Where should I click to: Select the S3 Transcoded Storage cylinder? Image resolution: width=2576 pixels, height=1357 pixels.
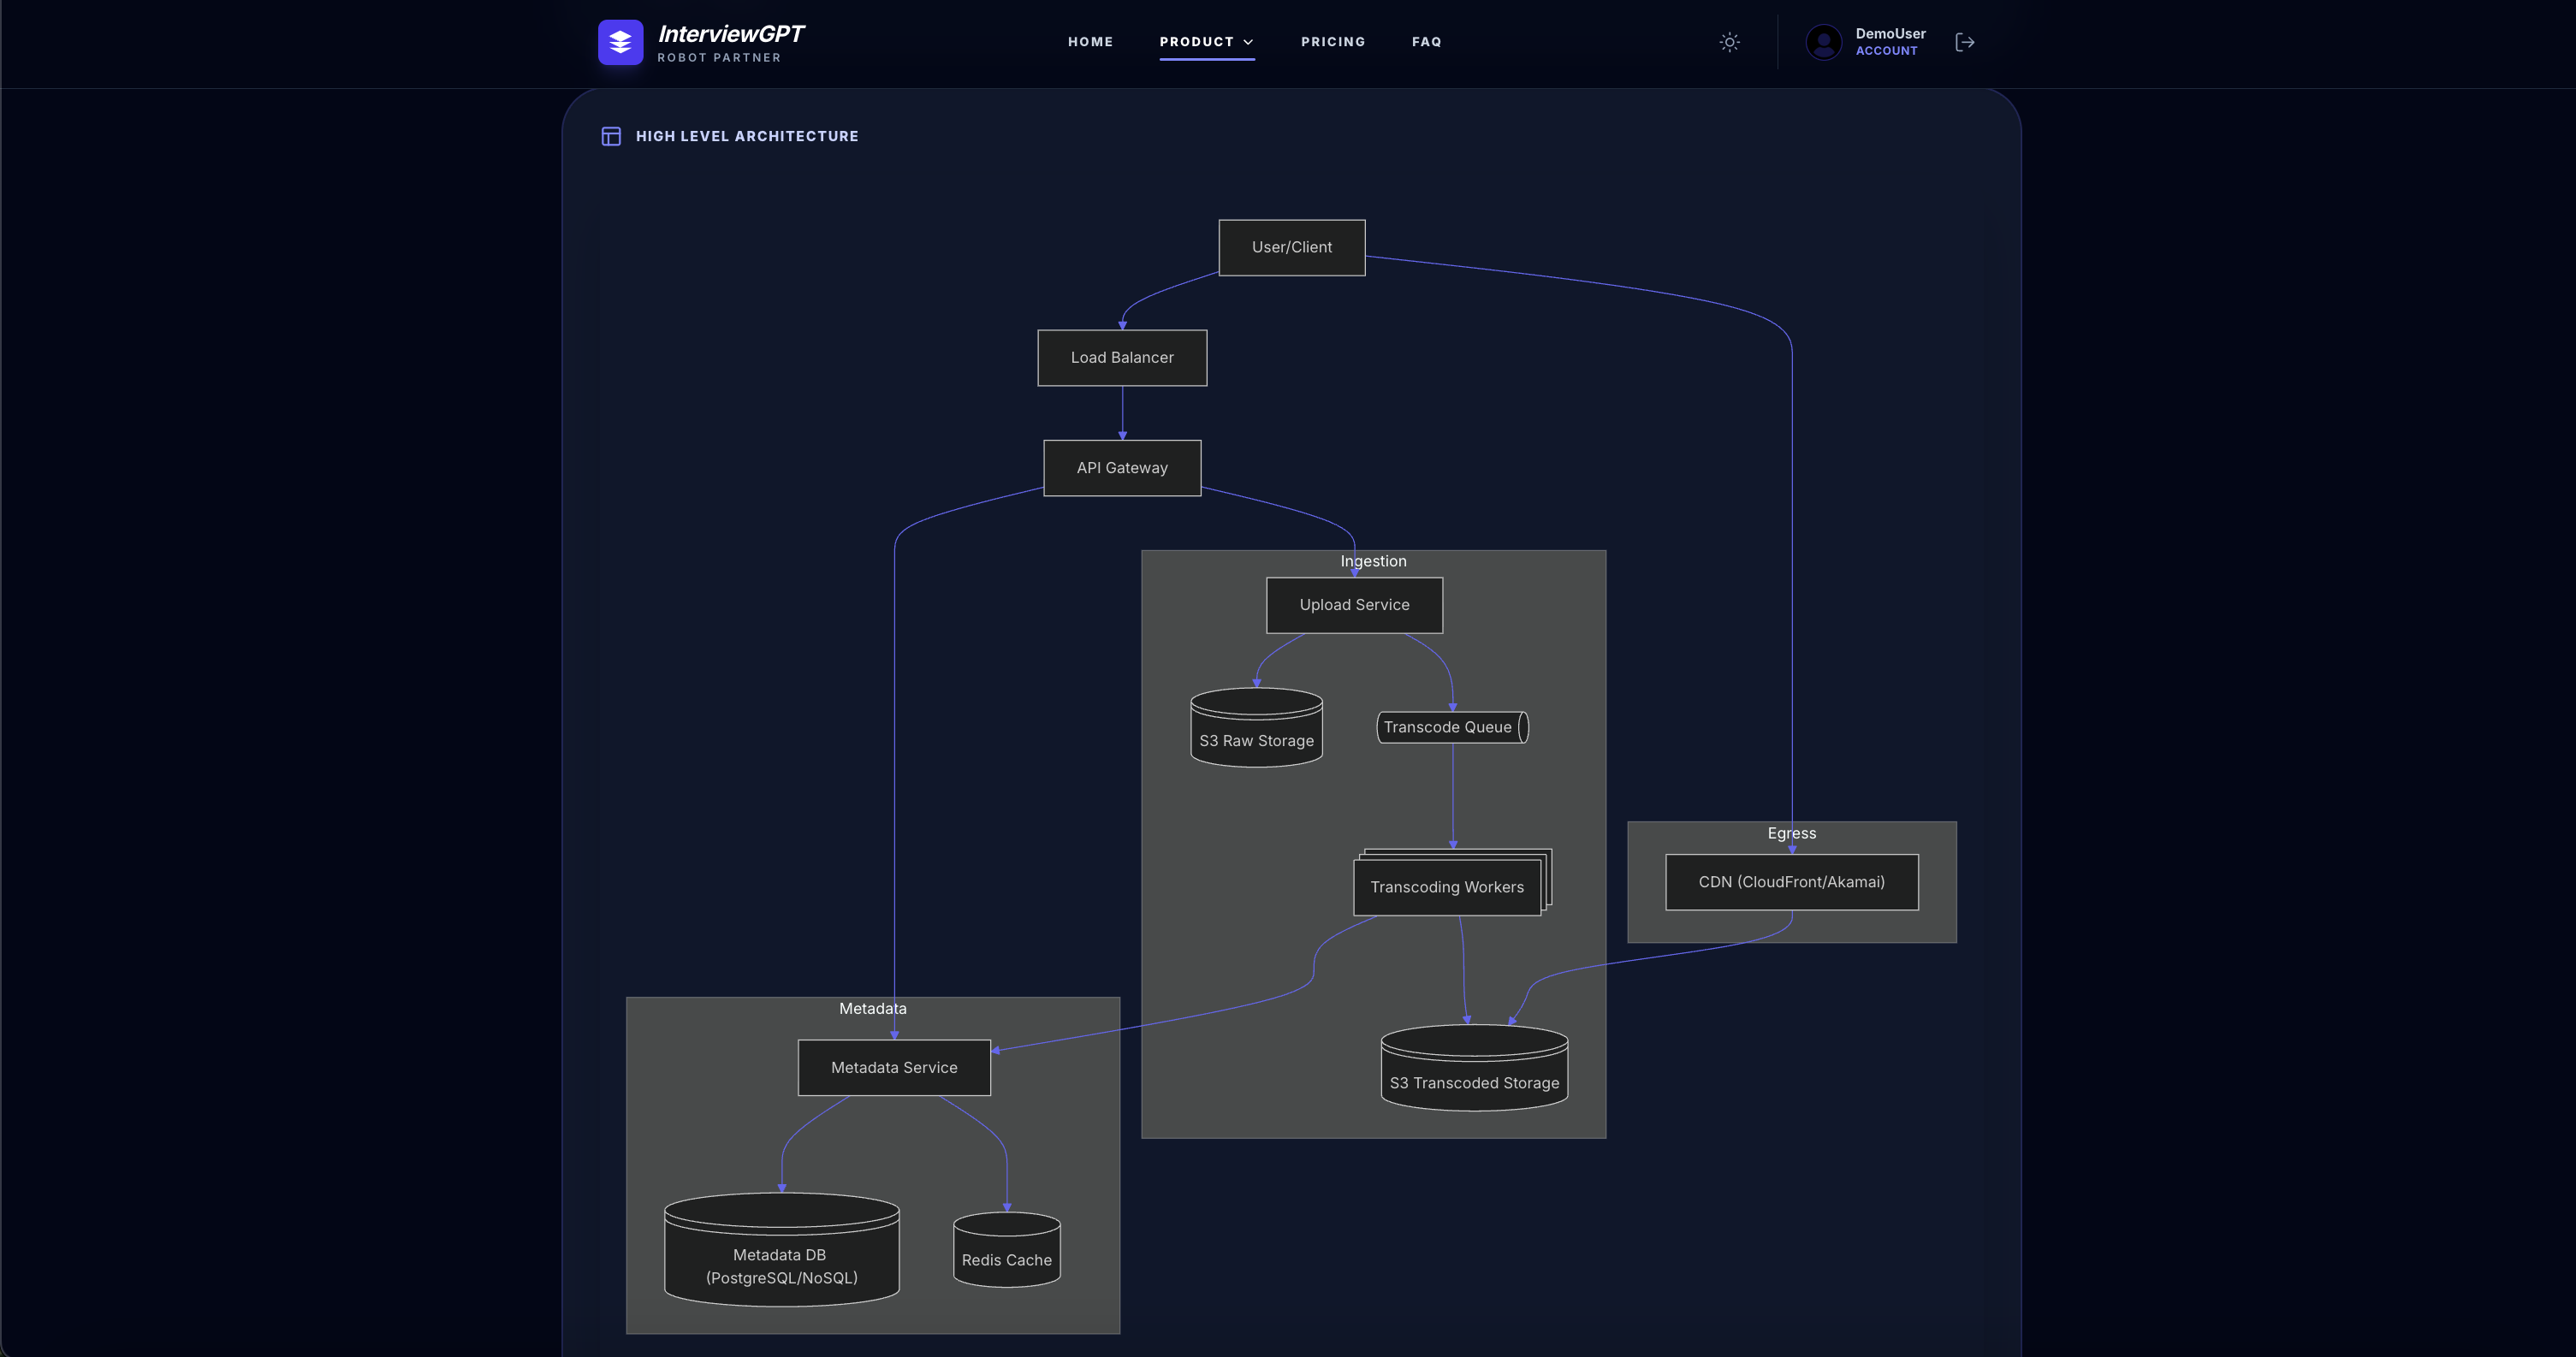(x=1472, y=1070)
